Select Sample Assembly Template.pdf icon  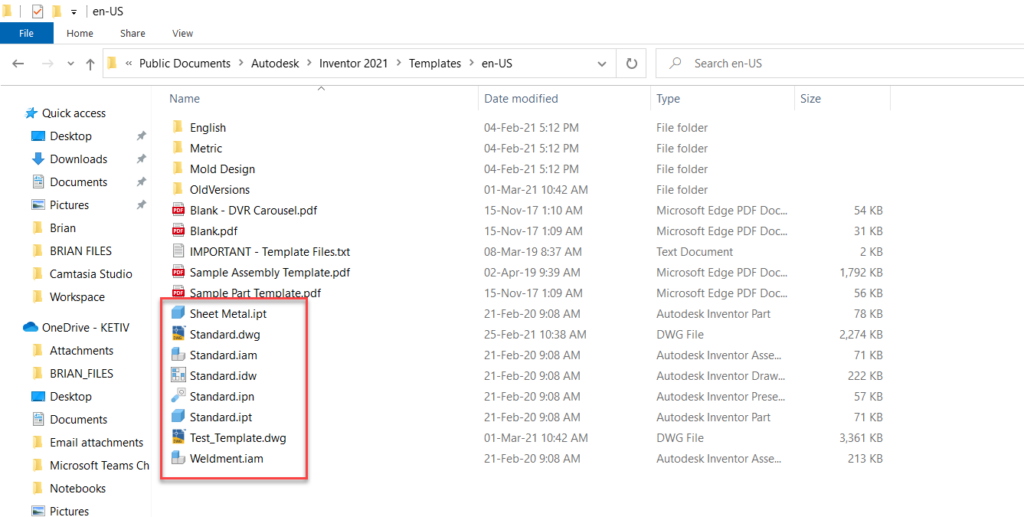tap(178, 272)
